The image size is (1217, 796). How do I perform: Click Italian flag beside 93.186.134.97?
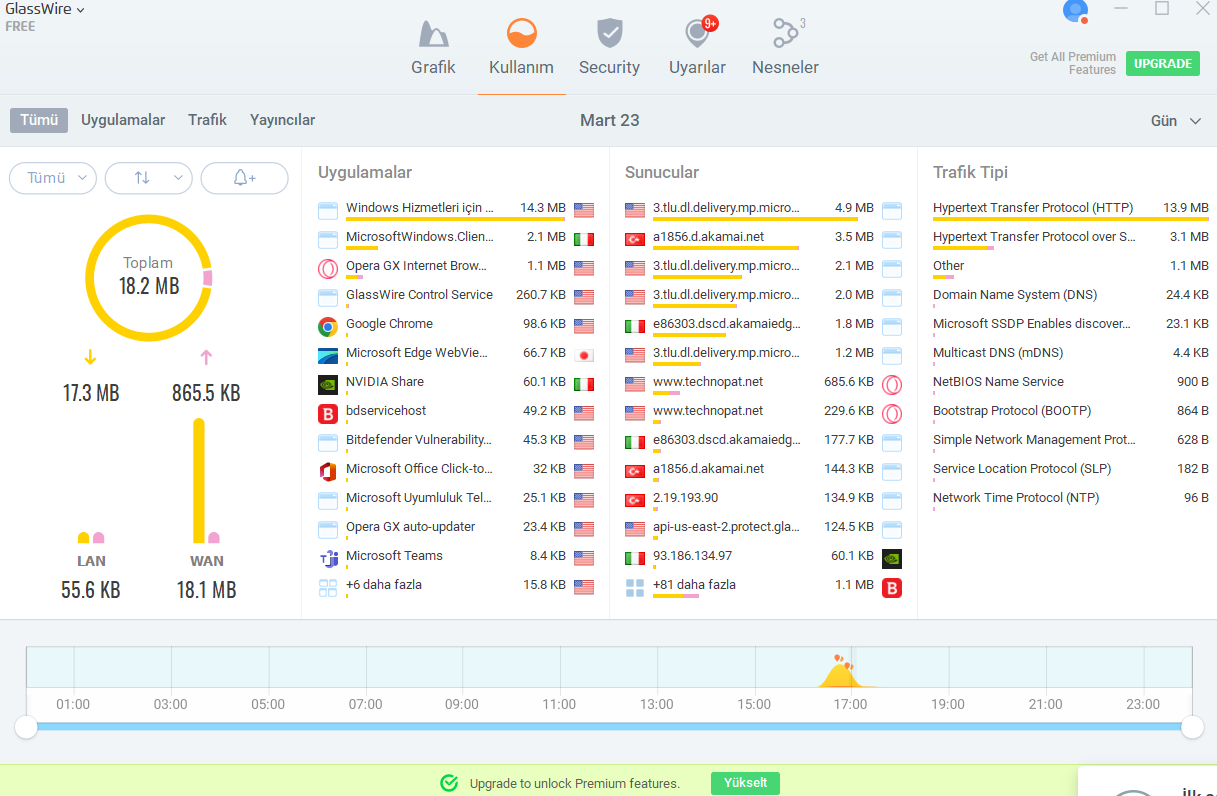click(x=635, y=558)
